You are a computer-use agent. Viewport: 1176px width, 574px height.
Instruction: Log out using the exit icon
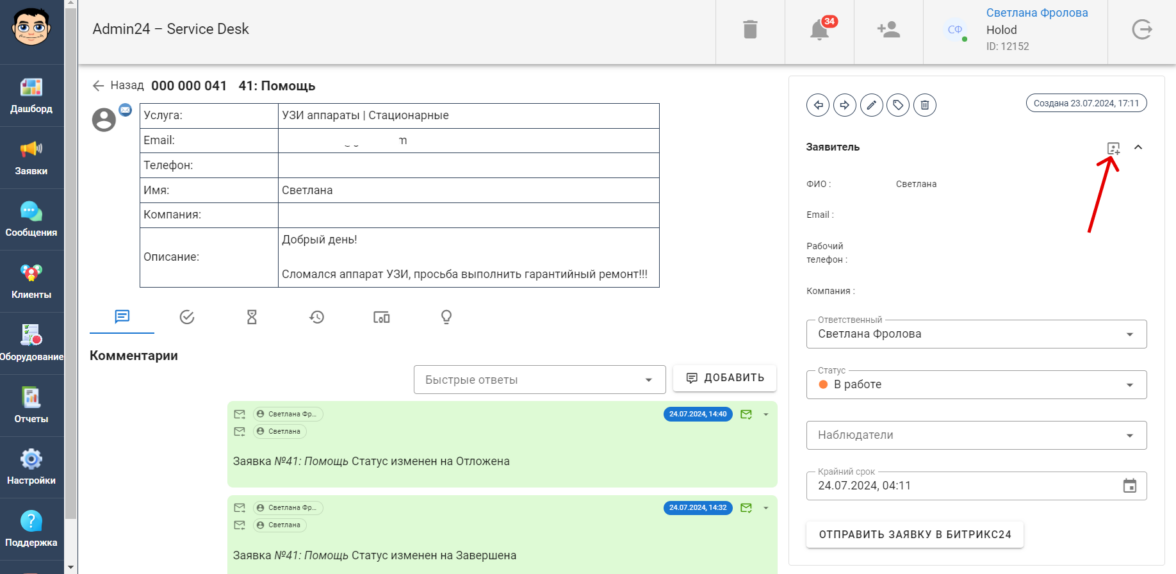(x=1142, y=30)
